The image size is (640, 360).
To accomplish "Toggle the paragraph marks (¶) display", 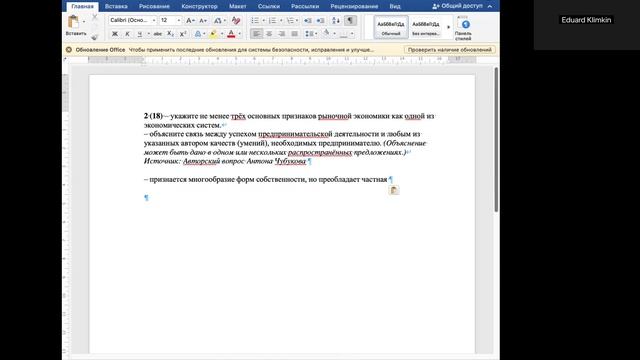I will (350, 20).
